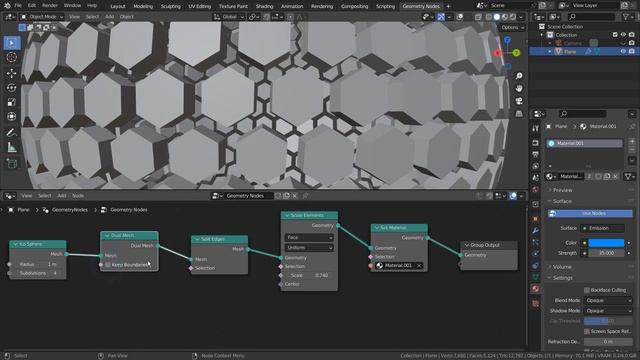
Task: Add a new workspace with plus
Action: coord(448,6)
